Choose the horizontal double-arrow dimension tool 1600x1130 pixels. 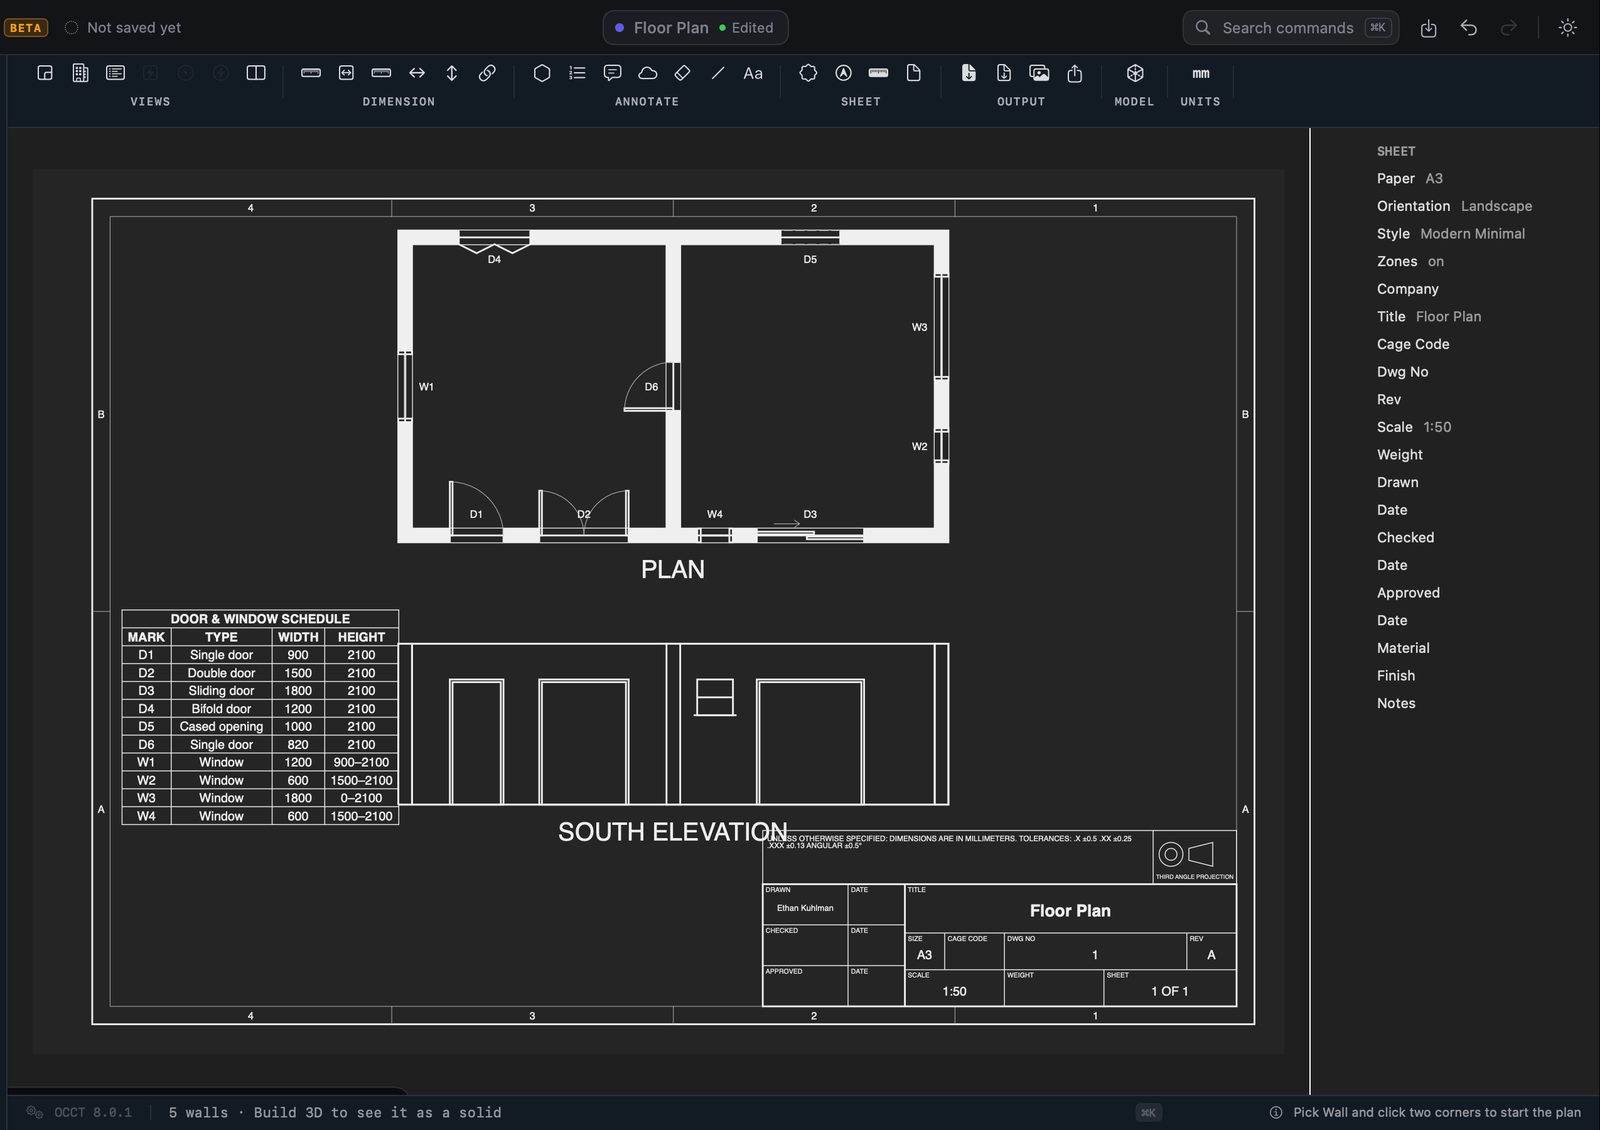point(417,73)
